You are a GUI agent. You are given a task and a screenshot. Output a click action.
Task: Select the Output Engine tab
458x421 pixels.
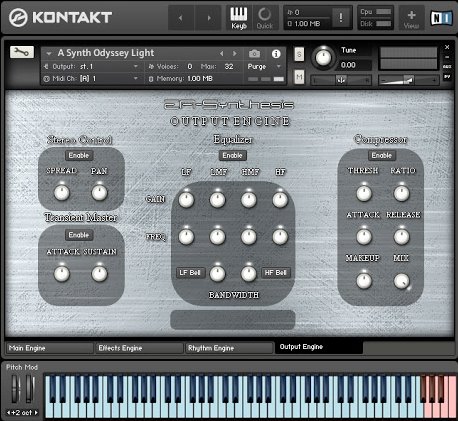(x=319, y=347)
